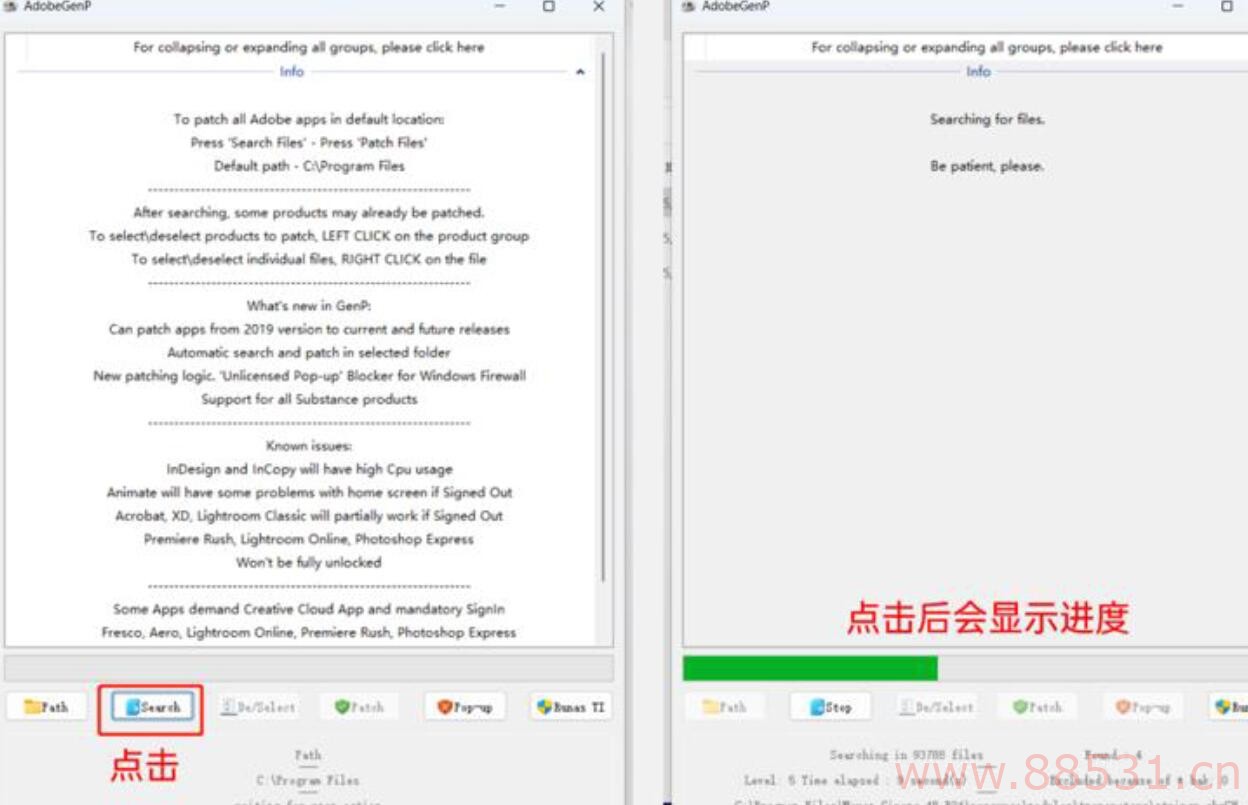Click 'Searching for files.' in right window
This screenshot has height=805, width=1248.
point(987,119)
